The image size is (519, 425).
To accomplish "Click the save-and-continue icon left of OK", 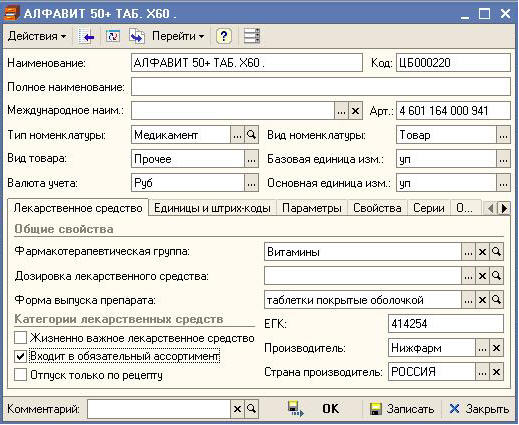I will (295, 409).
